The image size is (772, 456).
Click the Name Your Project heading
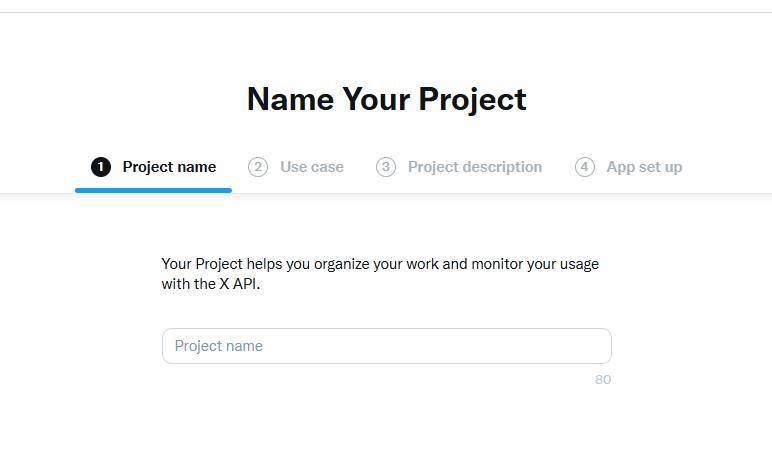(x=386, y=99)
